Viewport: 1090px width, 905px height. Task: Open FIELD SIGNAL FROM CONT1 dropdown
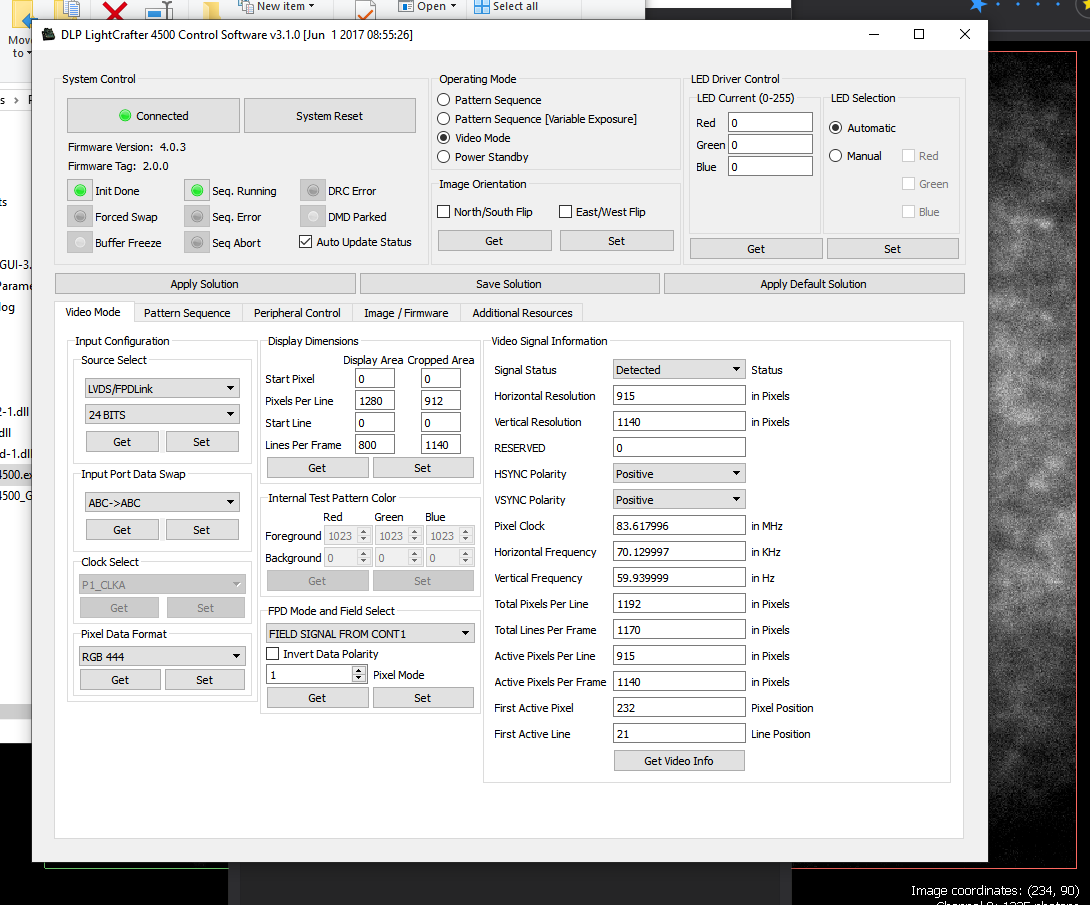point(371,633)
